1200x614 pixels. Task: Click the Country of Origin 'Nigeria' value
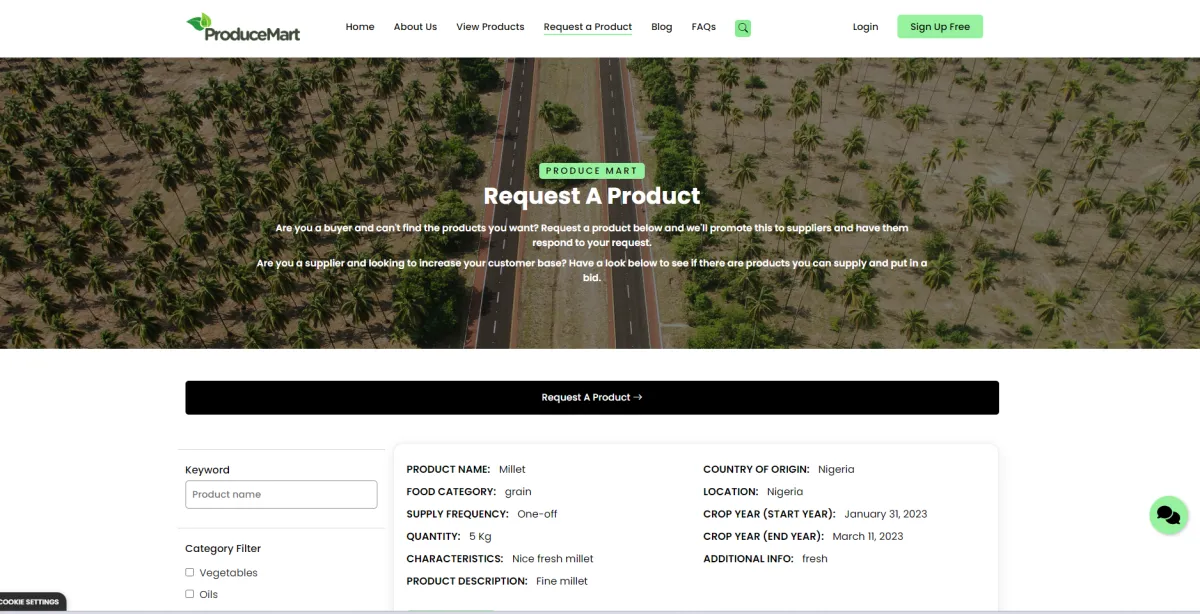(x=836, y=469)
